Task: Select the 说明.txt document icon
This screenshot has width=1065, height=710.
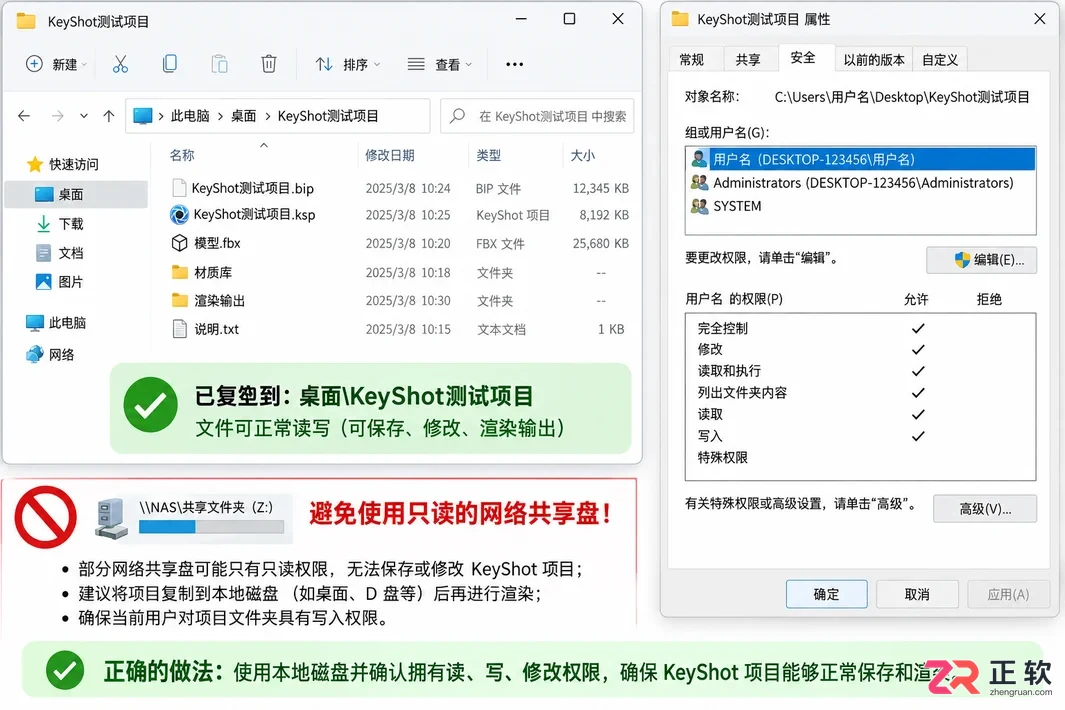Action: click(x=179, y=329)
